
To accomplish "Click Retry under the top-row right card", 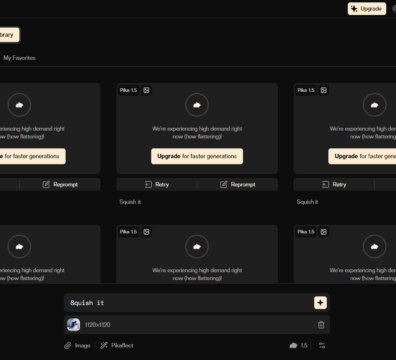I will click(x=334, y=184).
